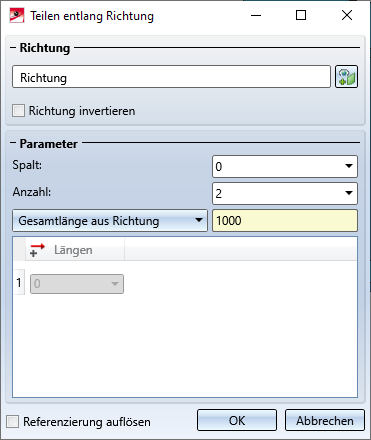Click the Anzahl value text field
This screenshot has height=440, width=371.
277,193
